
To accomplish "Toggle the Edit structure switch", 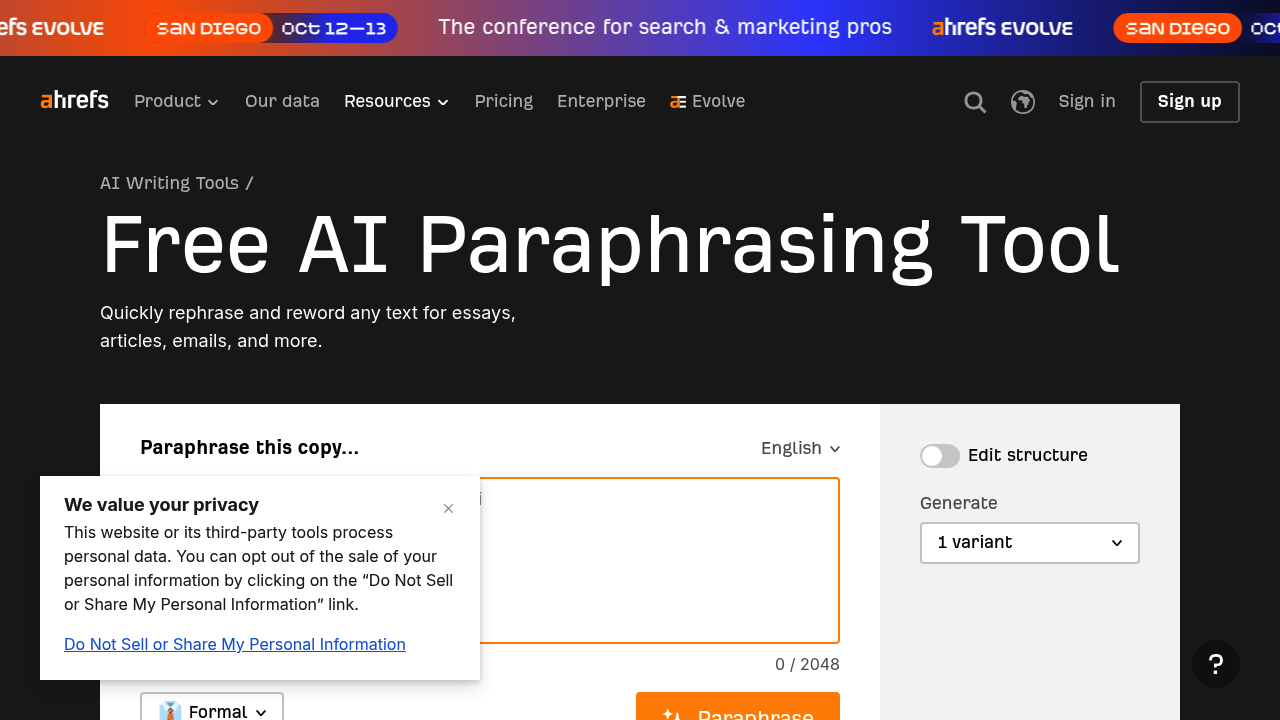I will coord(940,456).
